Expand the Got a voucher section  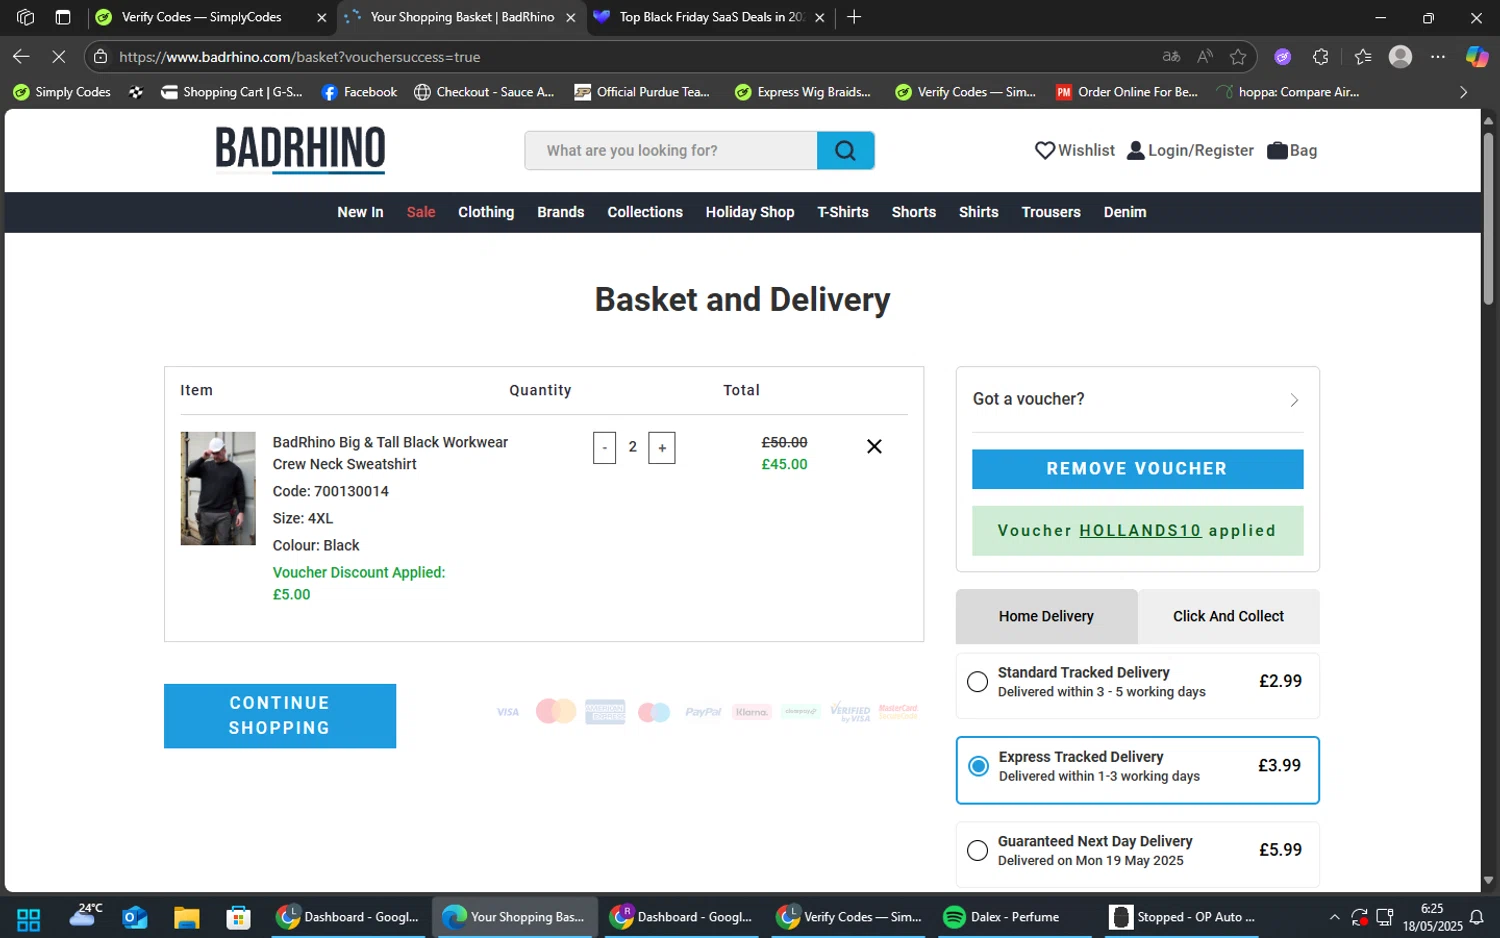point(1138,399)
